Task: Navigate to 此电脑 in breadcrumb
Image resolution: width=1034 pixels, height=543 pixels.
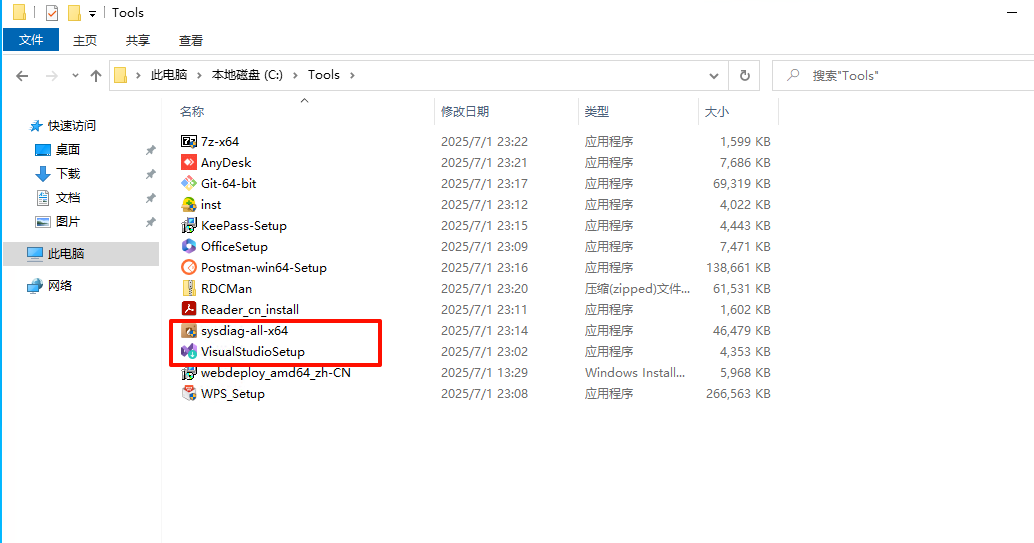Action: coord(169,75)
